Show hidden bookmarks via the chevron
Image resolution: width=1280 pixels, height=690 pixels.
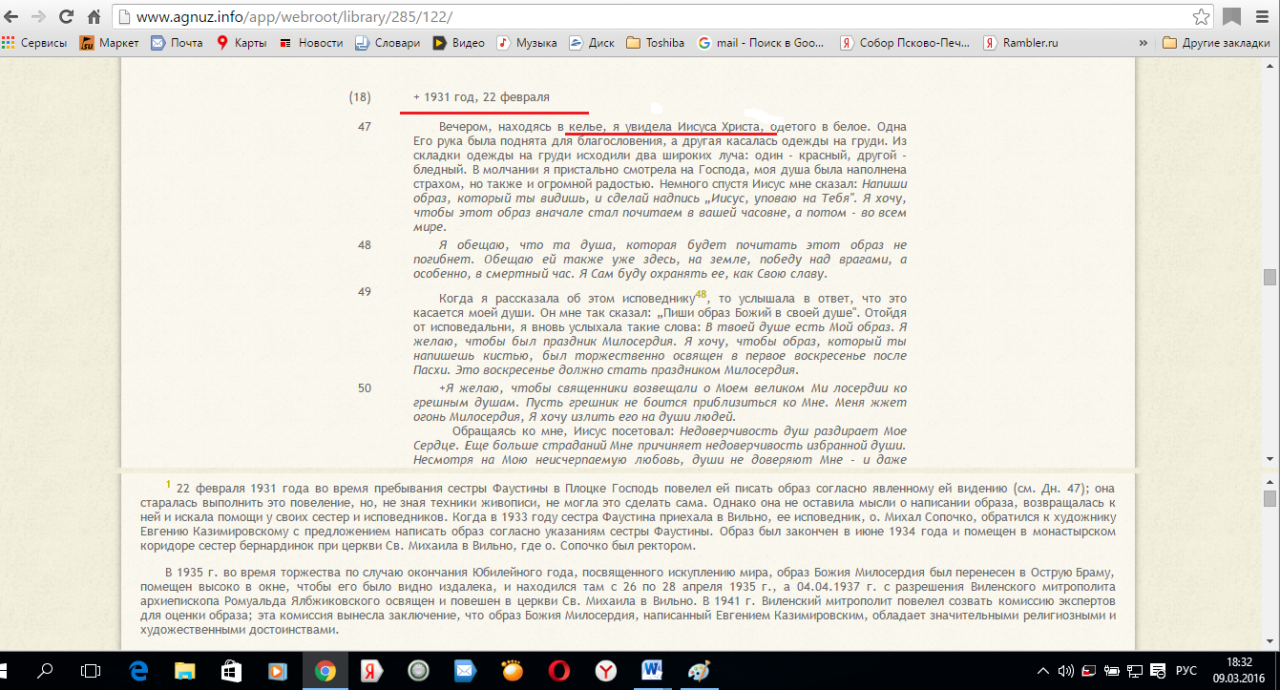[1143, 43]
